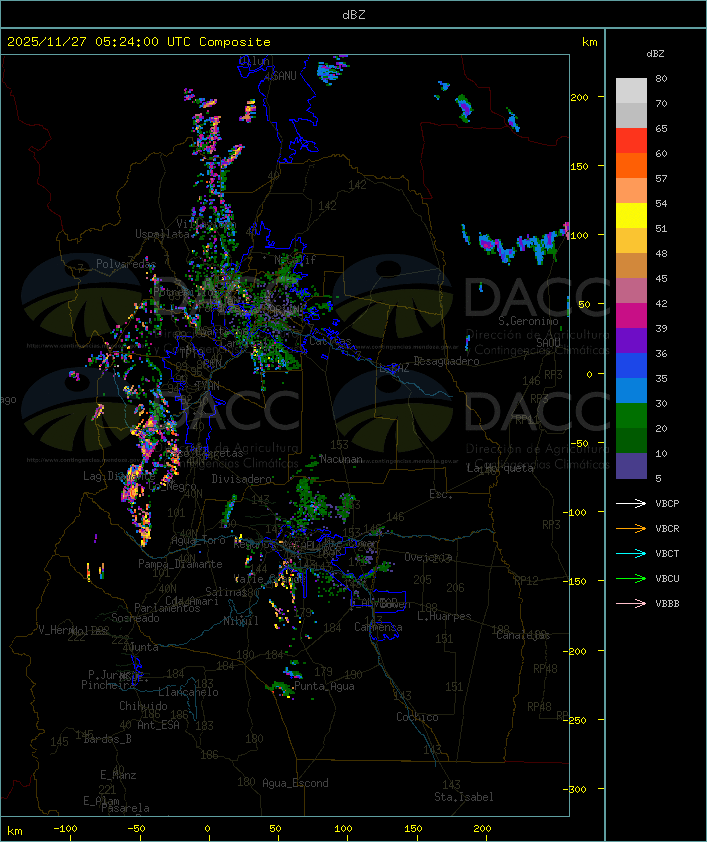The height and width of the screenshot is (842, 707).
Task: Click the Pasarela map label
Action: point(125,808)
